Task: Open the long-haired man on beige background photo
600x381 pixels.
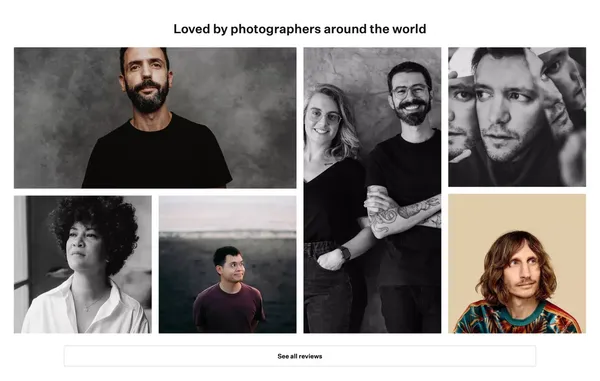Action: tap(517, 264)
